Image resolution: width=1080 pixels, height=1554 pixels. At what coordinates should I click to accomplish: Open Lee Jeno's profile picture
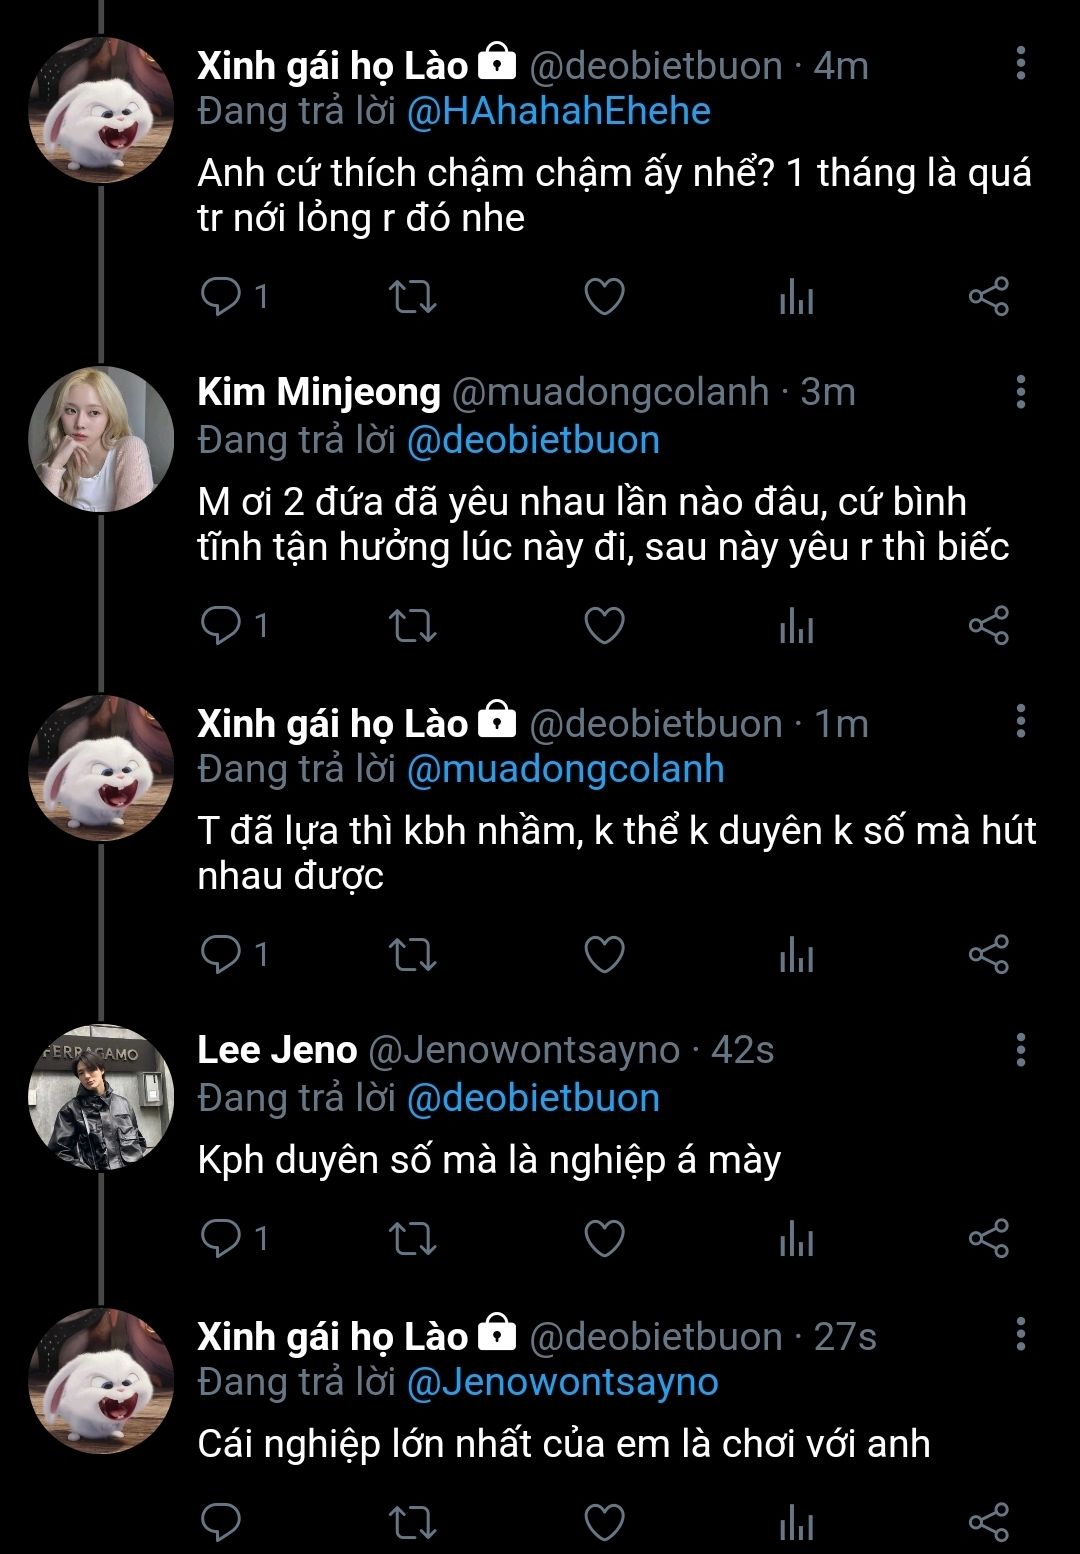point(100,1097)
